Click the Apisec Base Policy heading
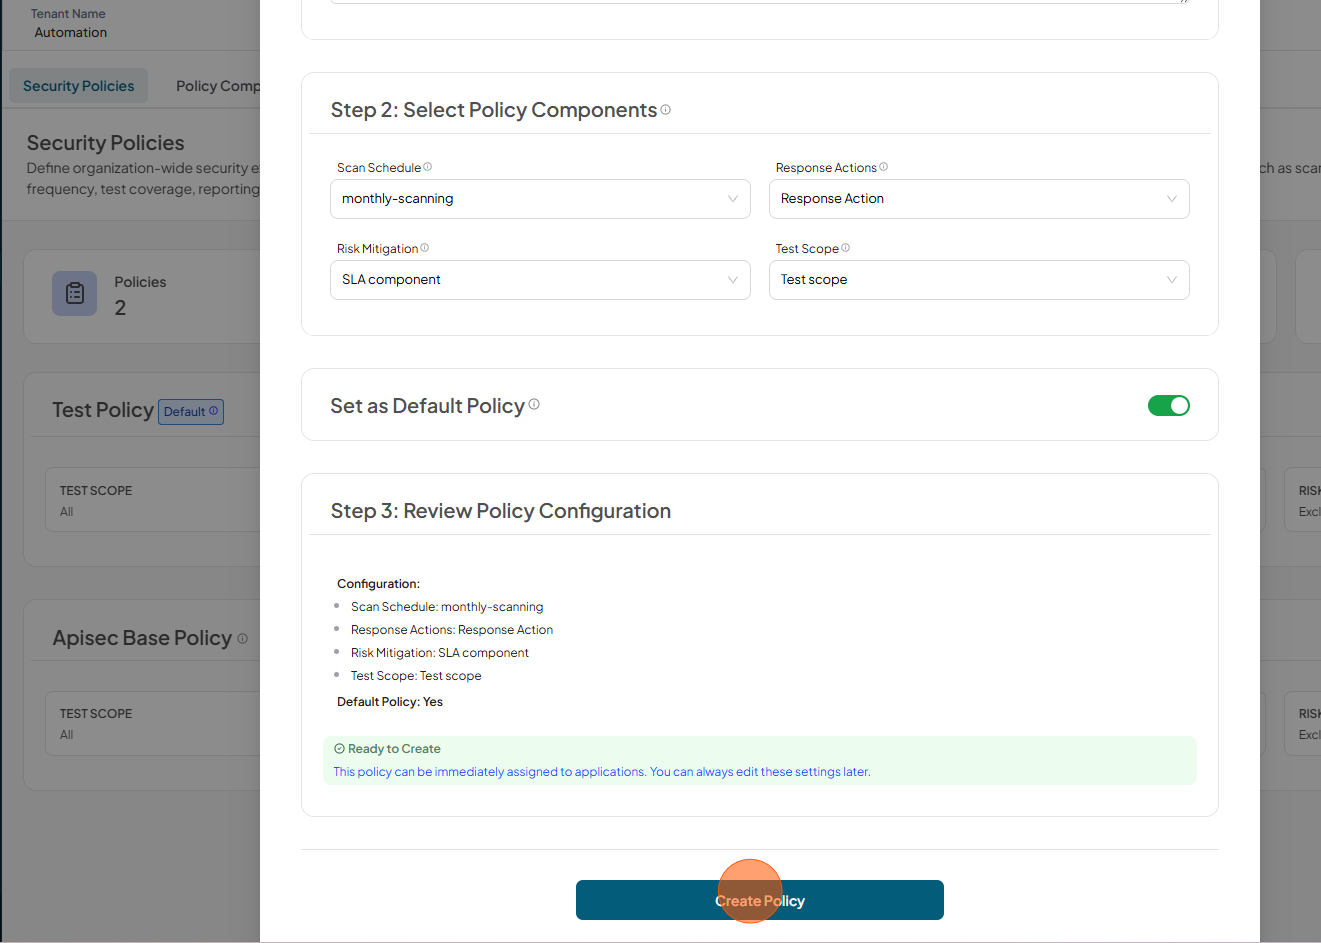 coord(142,638)
